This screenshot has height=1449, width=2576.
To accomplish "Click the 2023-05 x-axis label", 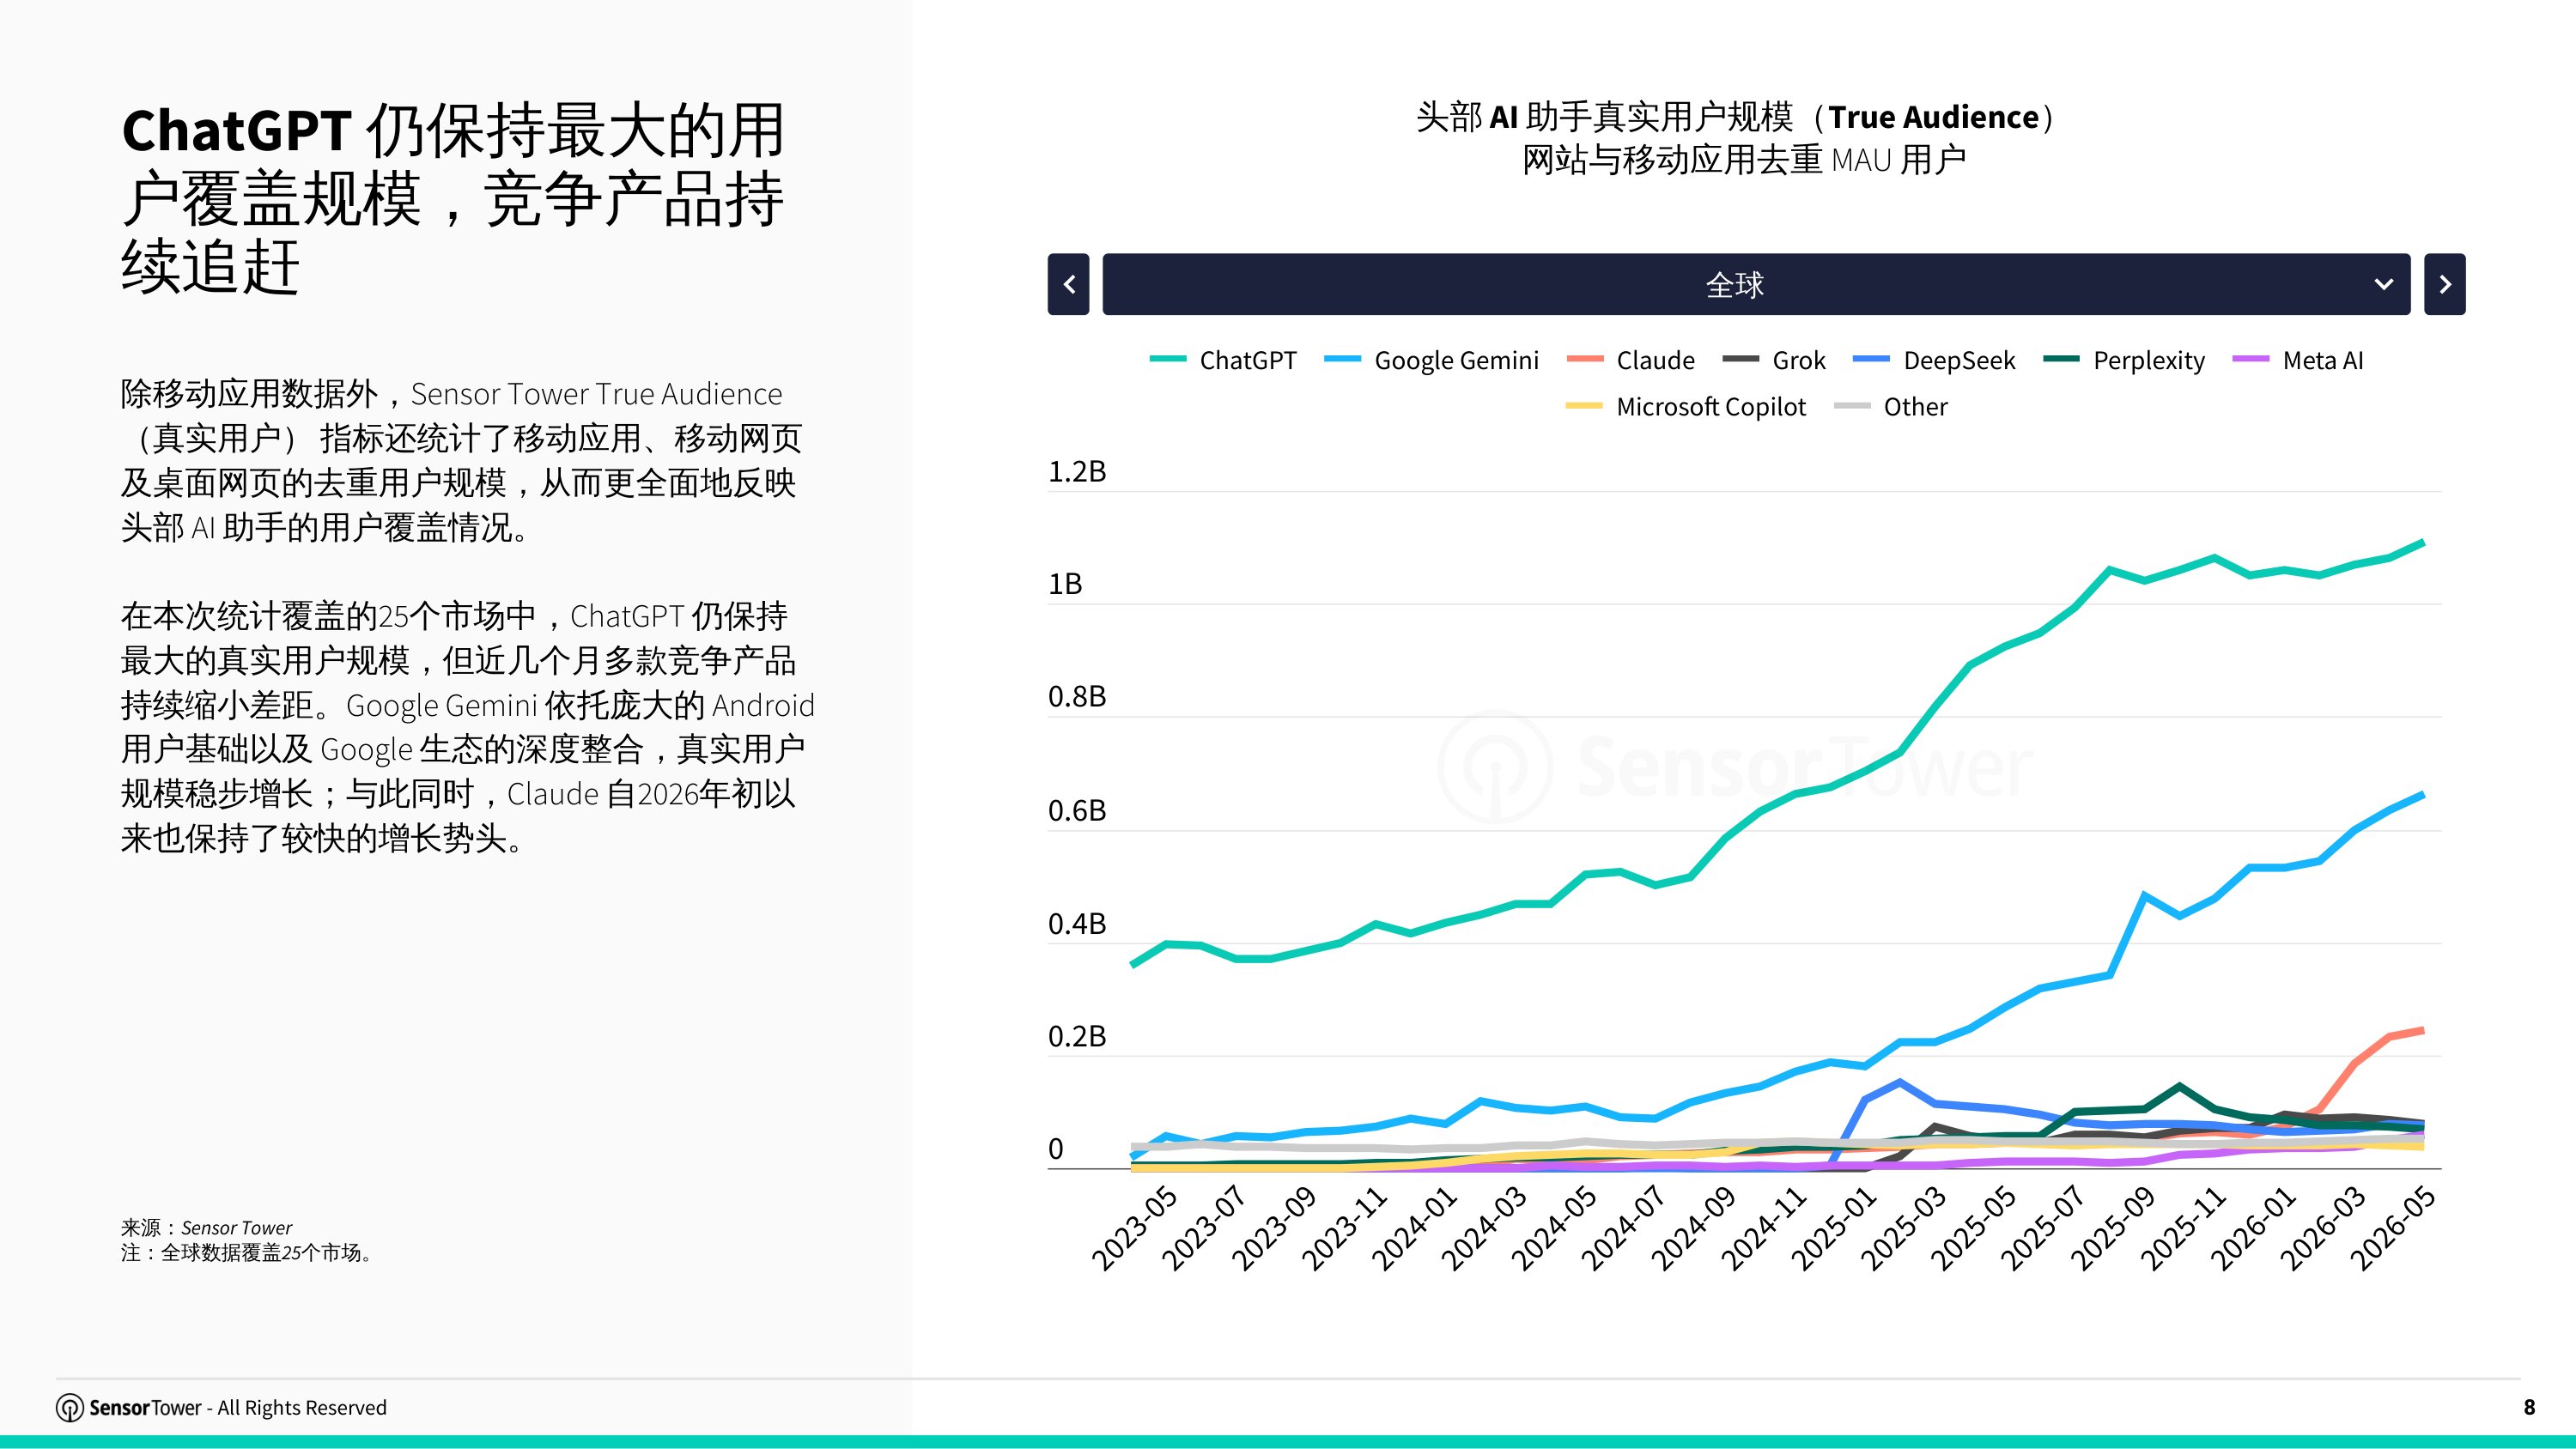I will 1134,1228.
